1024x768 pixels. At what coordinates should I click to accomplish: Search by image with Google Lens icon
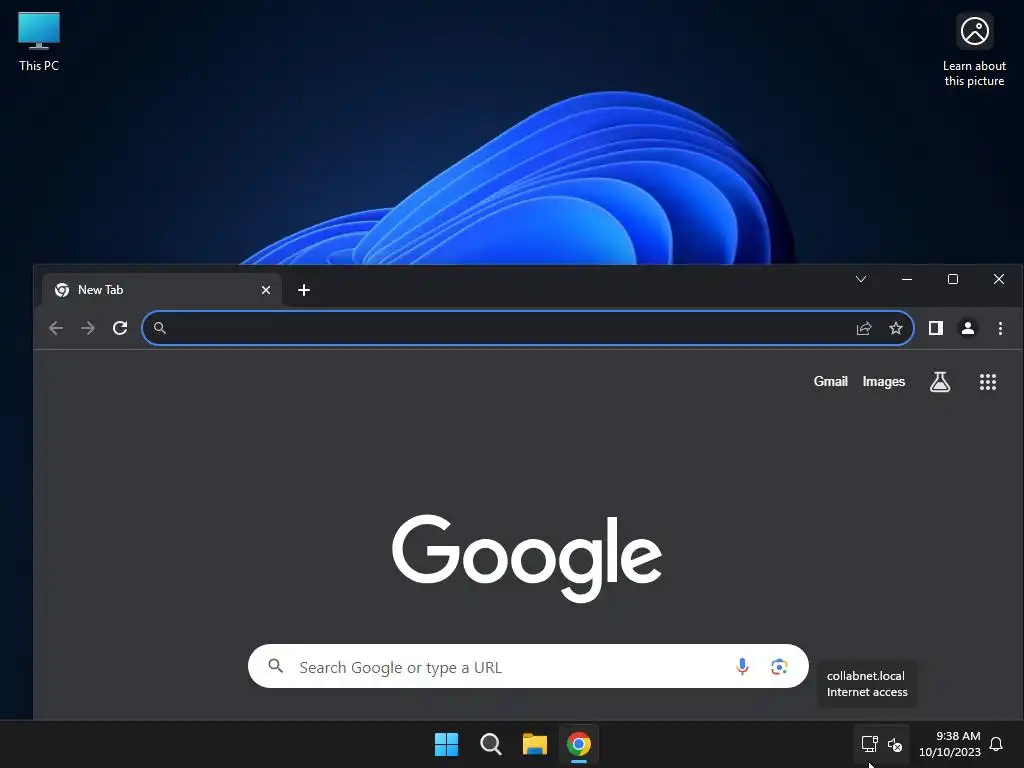pyautogui.click(x=778, y=666)
